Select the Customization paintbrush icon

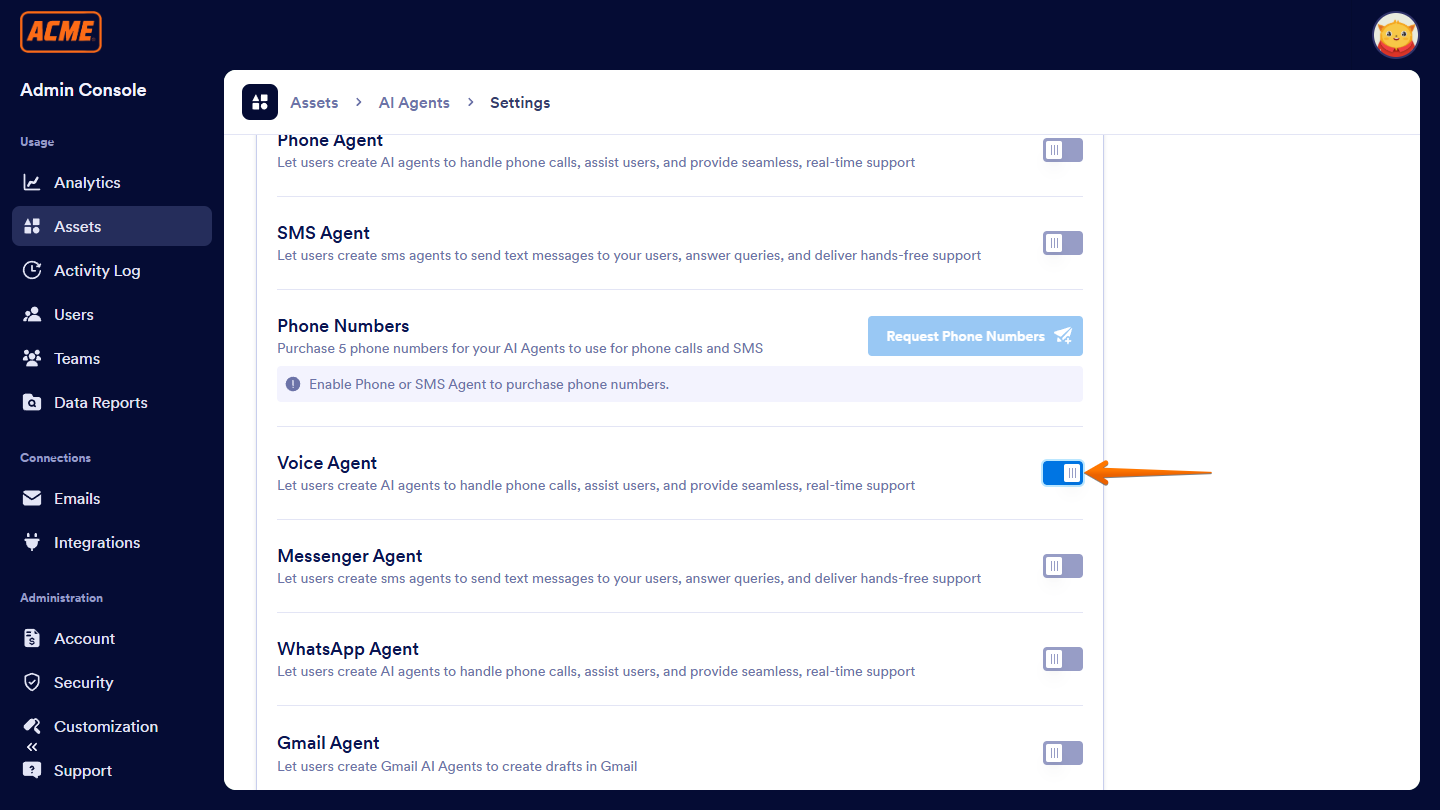[33, 726]
